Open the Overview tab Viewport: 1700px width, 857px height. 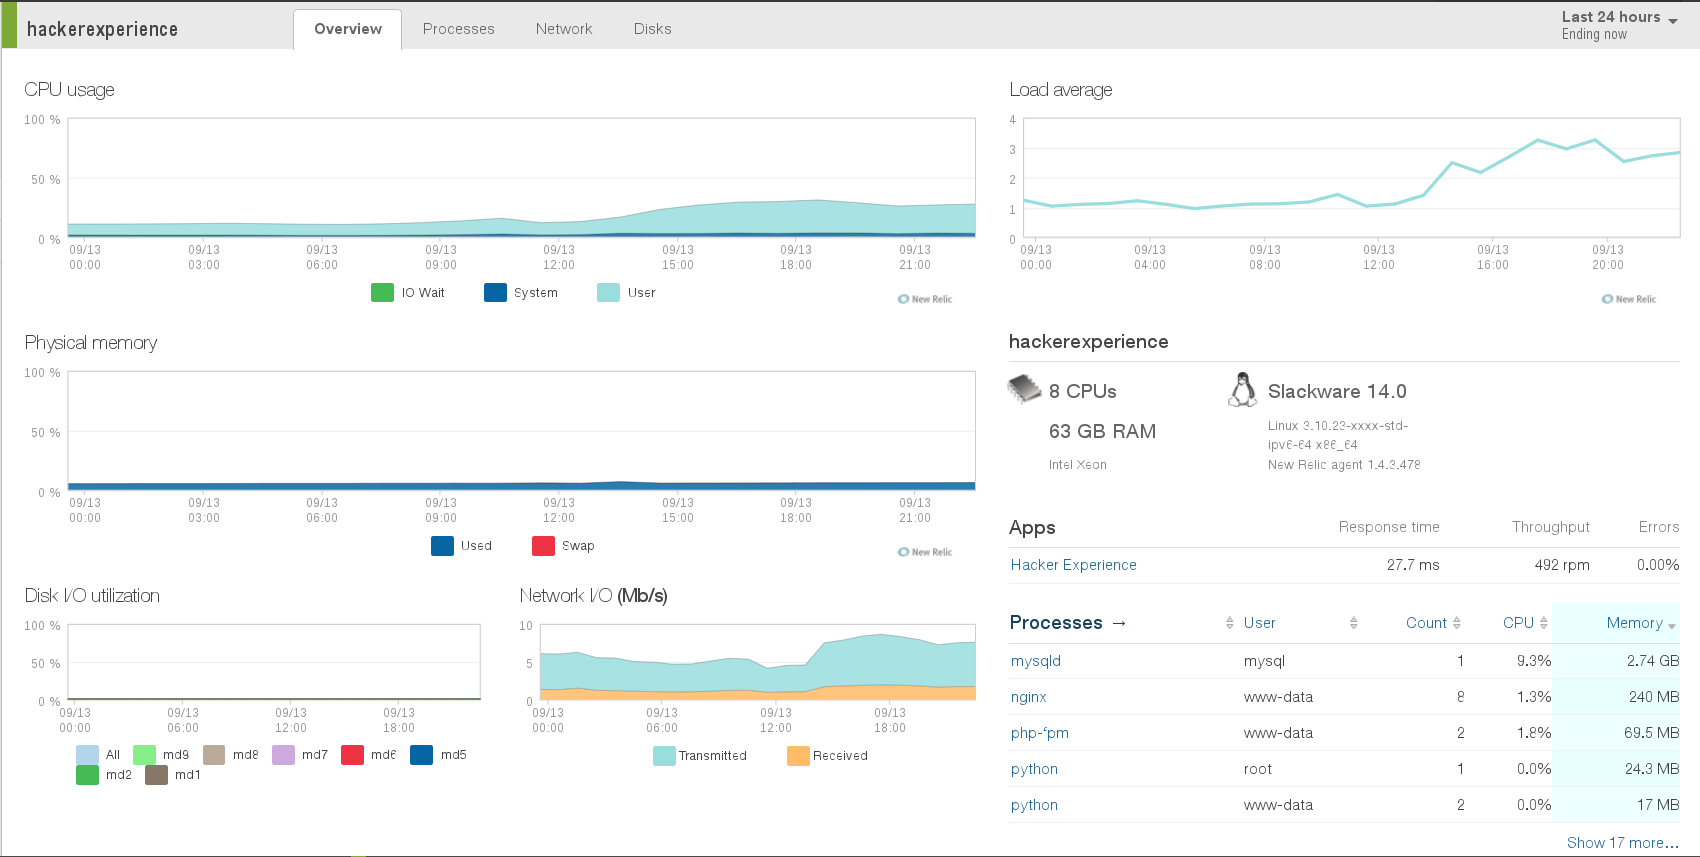(x=347, y=29)
